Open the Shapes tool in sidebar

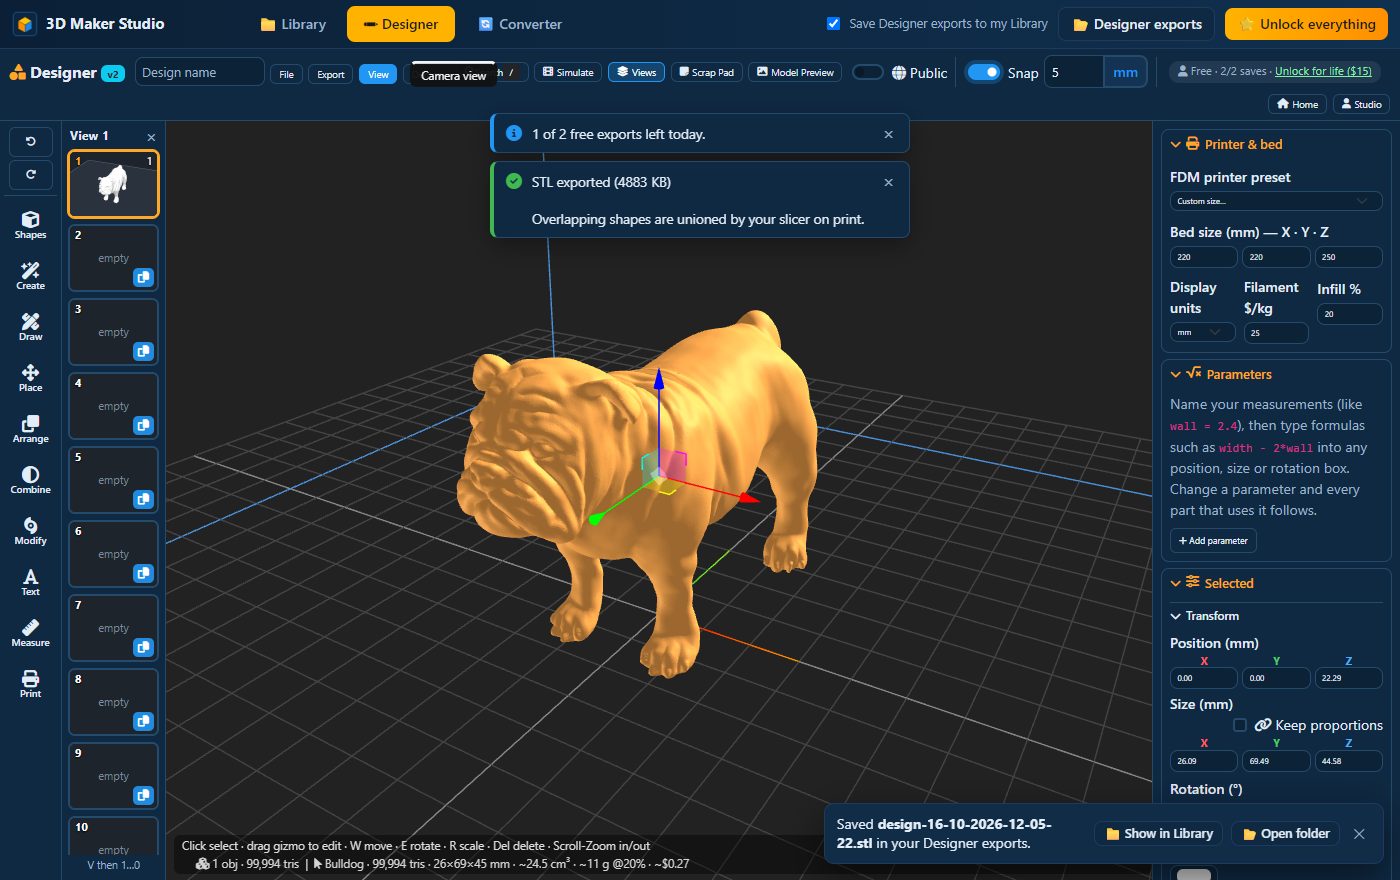click(30, 225)
